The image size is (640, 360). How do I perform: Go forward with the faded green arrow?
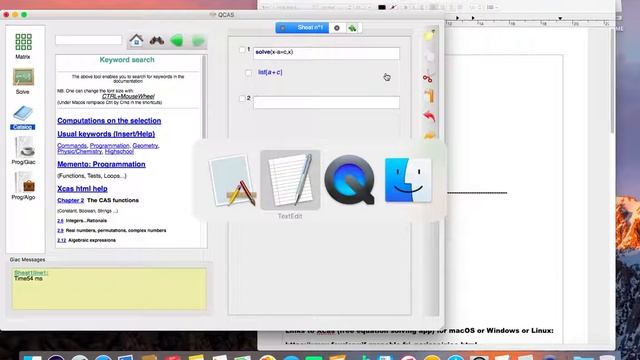click(198, 41)
